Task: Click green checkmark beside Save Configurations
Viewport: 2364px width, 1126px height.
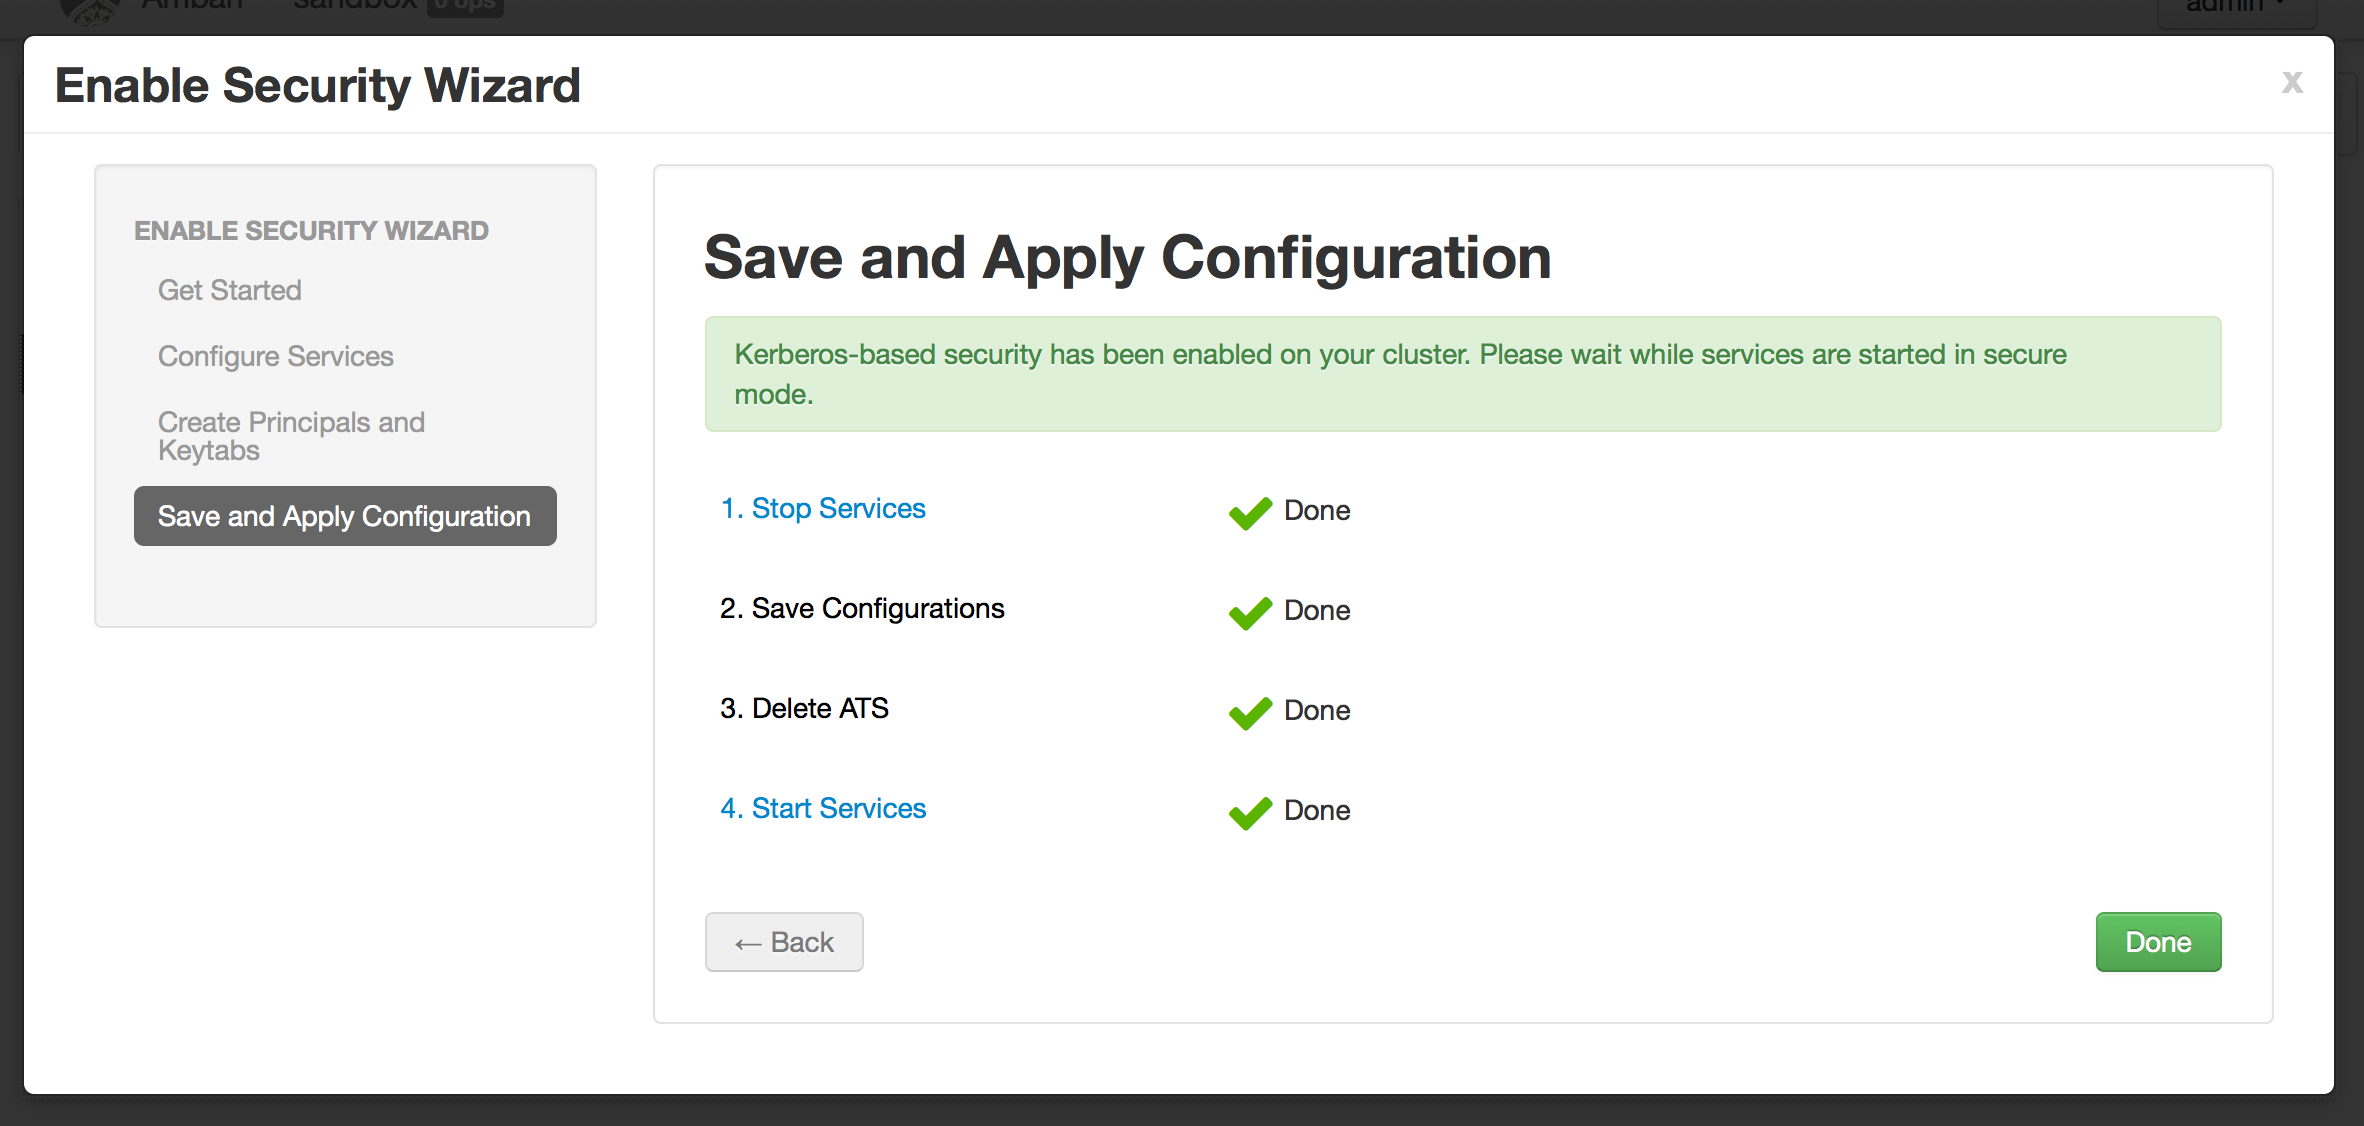Action: click(1250, 612)
